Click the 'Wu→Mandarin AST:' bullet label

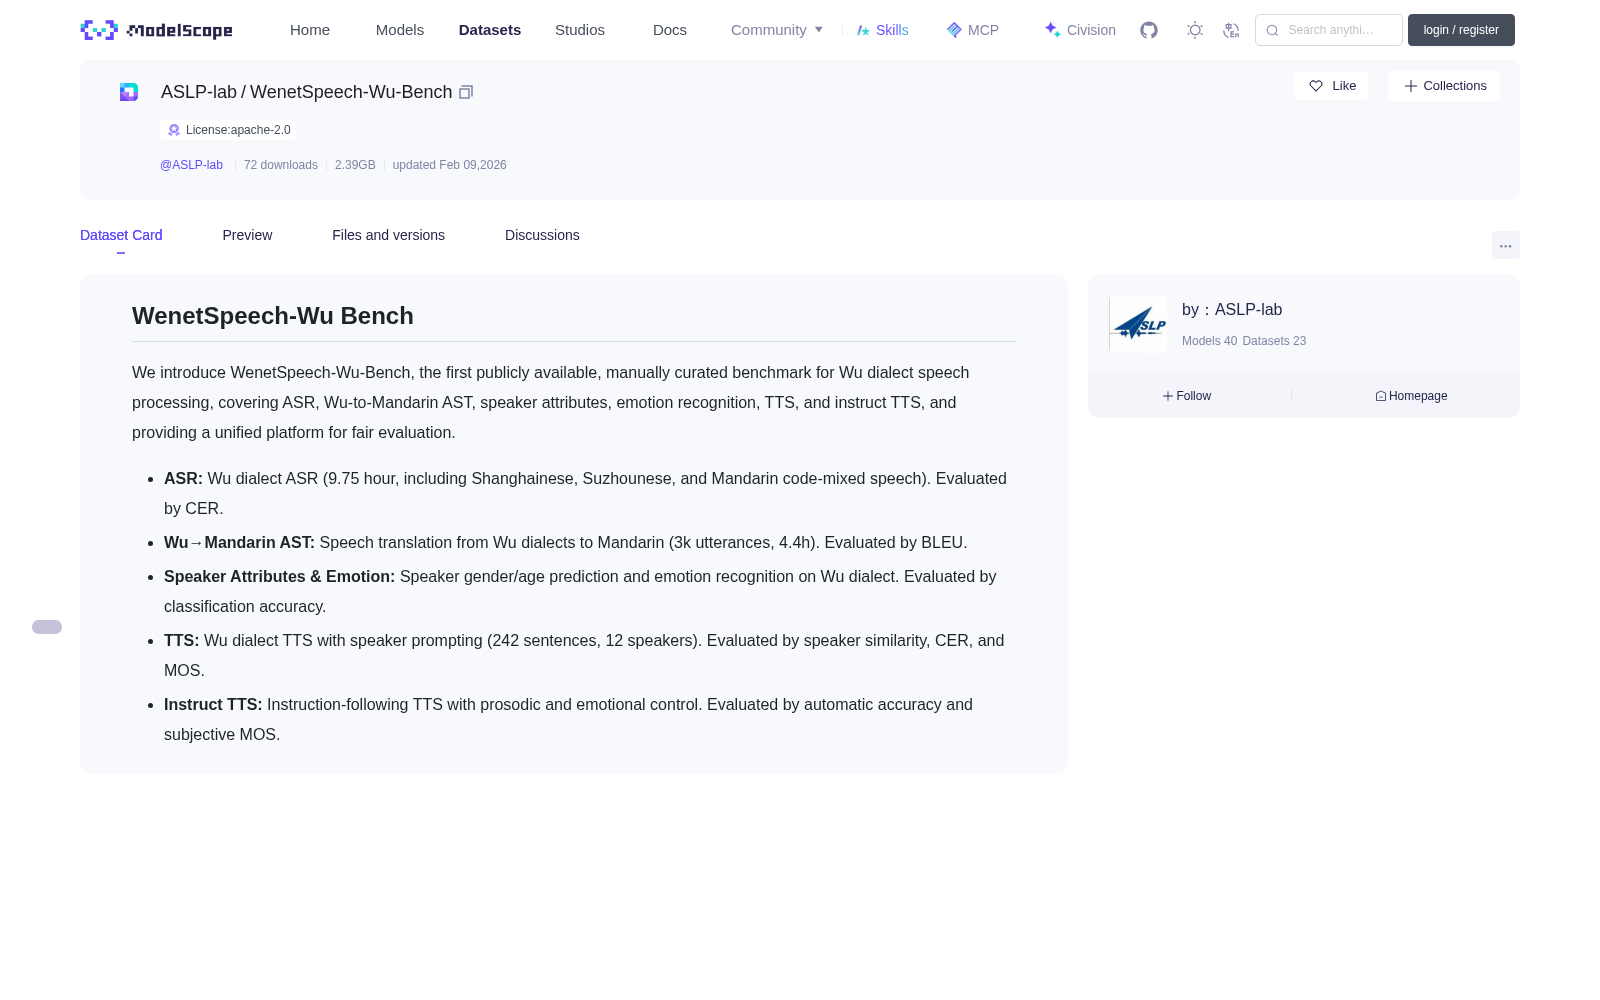coord(239,543)
